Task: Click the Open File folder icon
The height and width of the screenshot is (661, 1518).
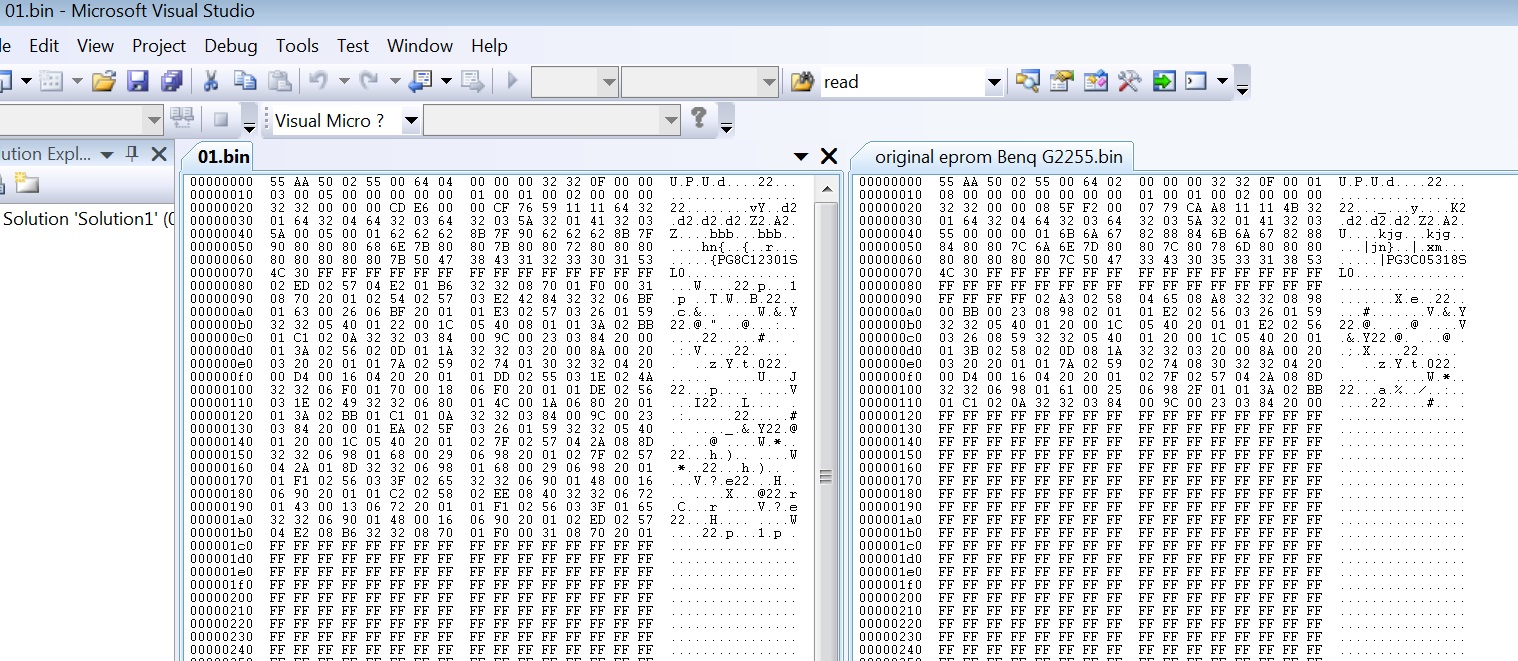Action: click(x=104, y=81)
